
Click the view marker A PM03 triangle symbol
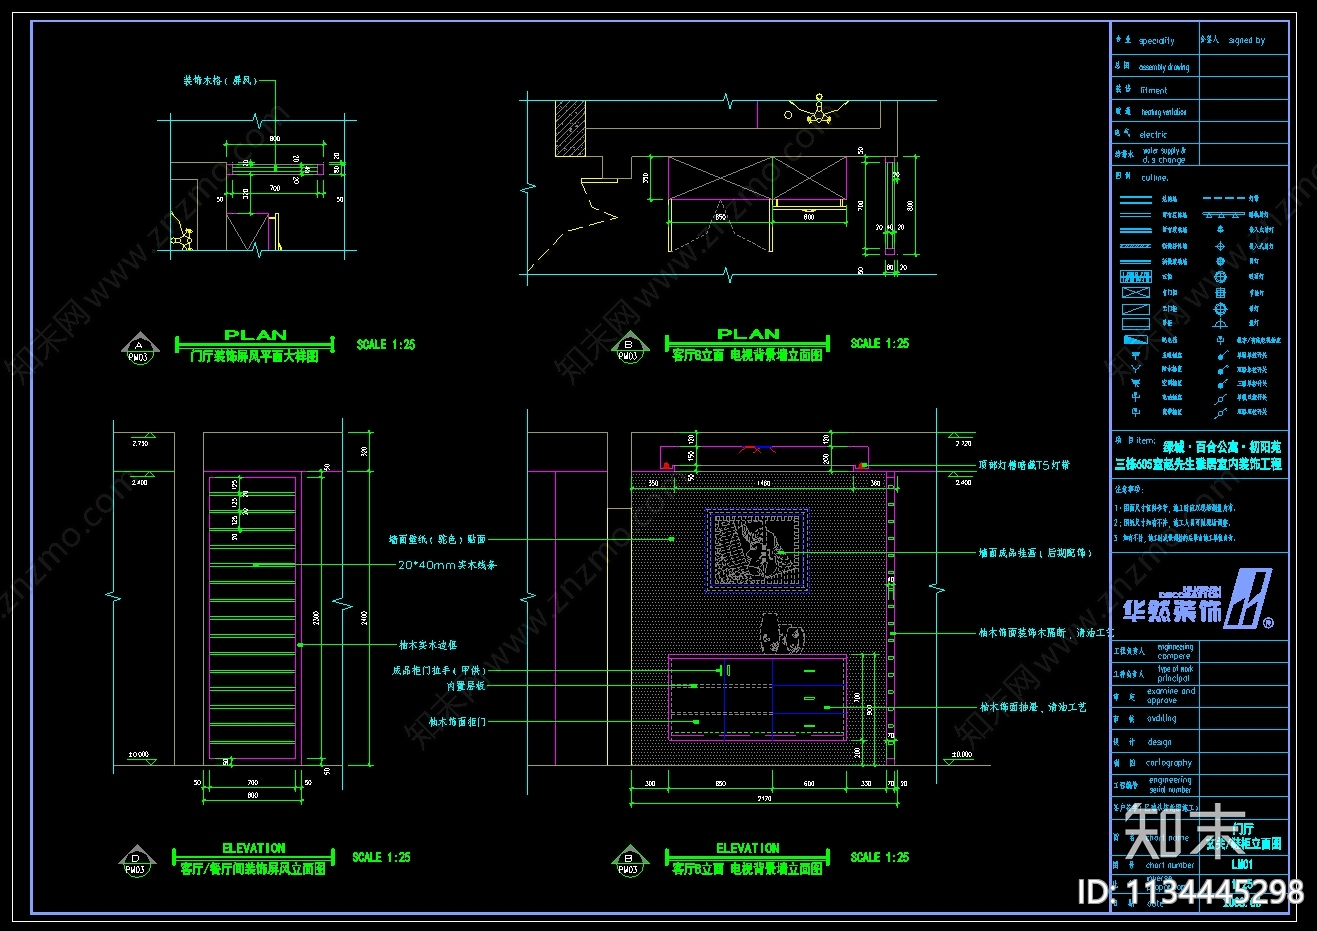point(139,349)
